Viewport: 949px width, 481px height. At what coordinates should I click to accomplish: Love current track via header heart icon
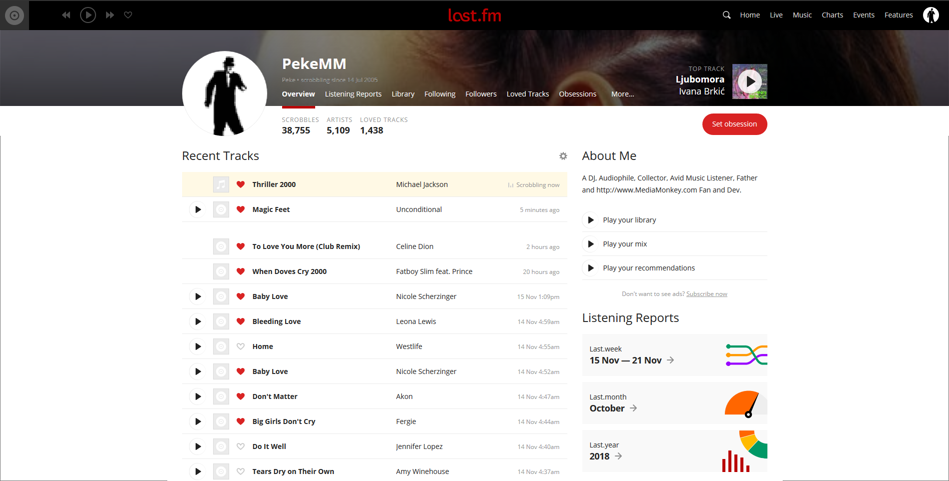128,15
